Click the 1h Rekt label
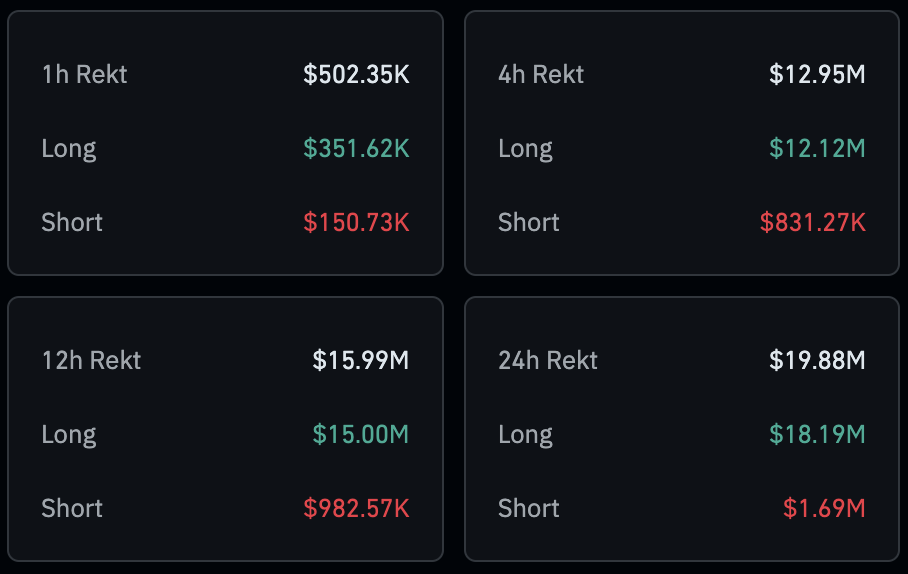Viewport: 908px width, 574px height. pyautogui.click(x=84, y=74)
